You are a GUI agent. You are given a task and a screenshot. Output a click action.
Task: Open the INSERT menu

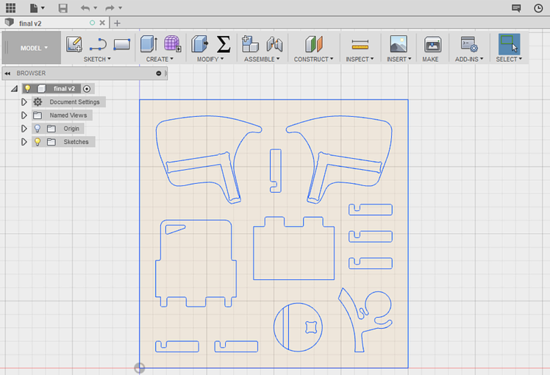399,59
